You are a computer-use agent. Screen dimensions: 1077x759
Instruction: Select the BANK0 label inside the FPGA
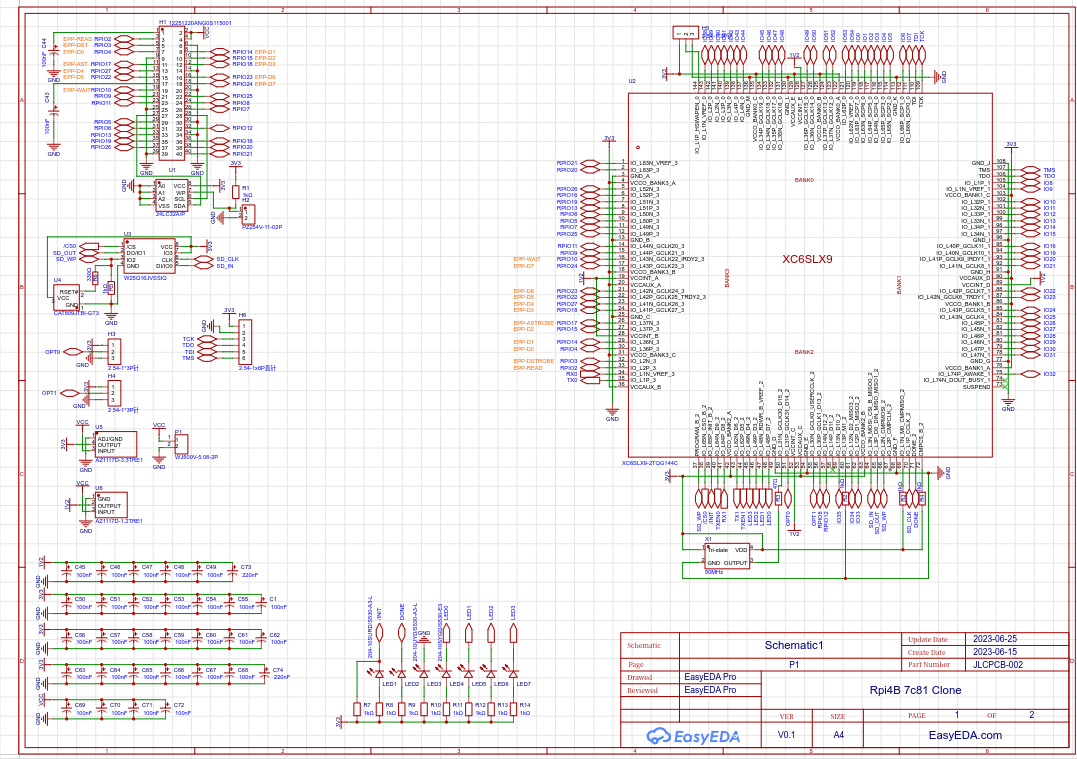point(804,180)
